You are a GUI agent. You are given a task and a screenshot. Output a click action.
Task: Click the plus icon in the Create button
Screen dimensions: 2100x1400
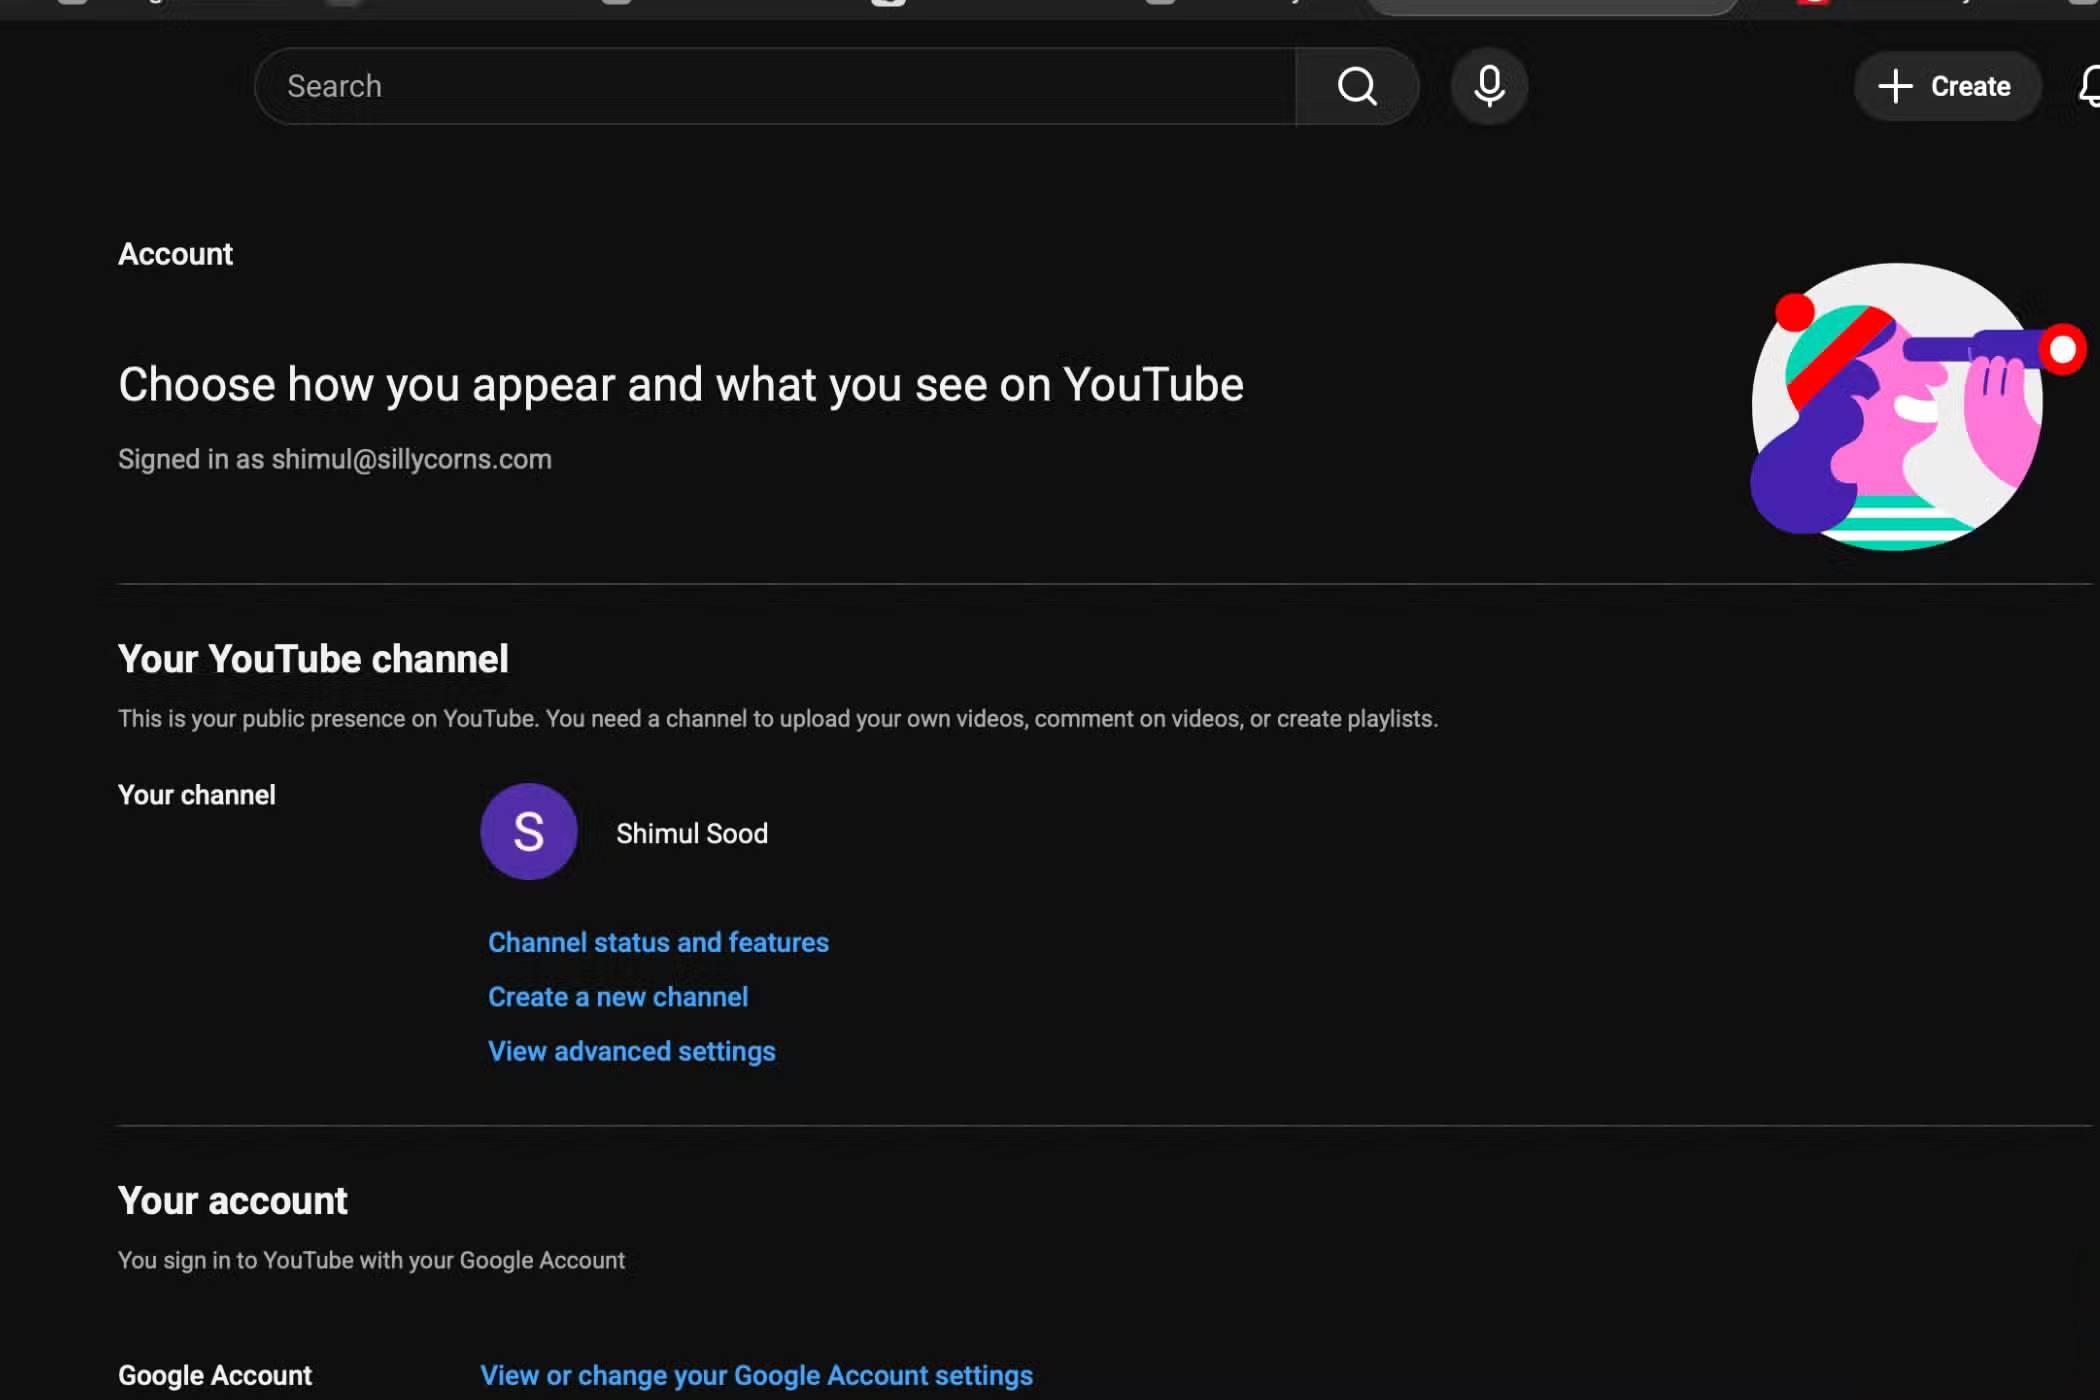click(x=1895, y=86)
